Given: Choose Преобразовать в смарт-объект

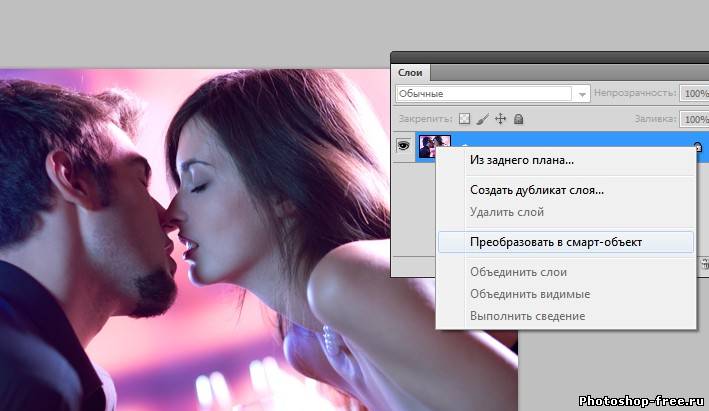Looking at the screenshot, I should 556,241.
